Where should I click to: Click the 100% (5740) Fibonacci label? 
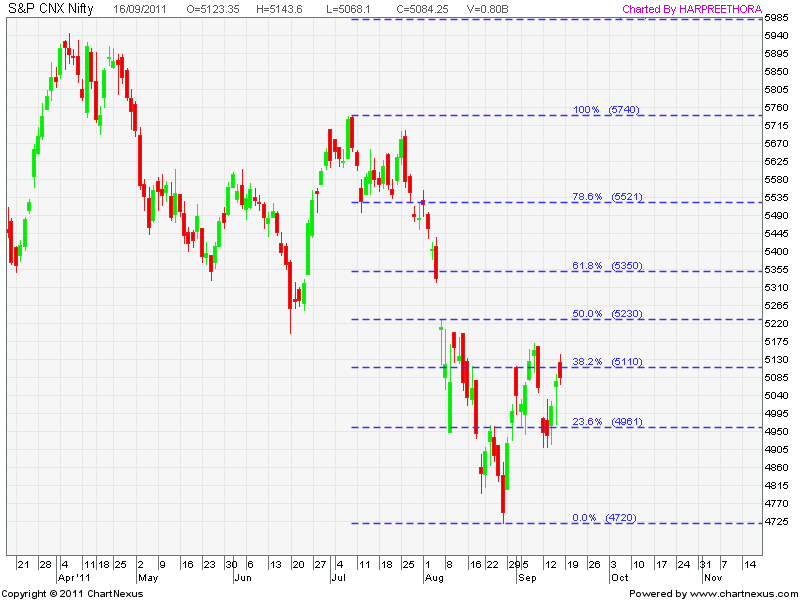606,110
